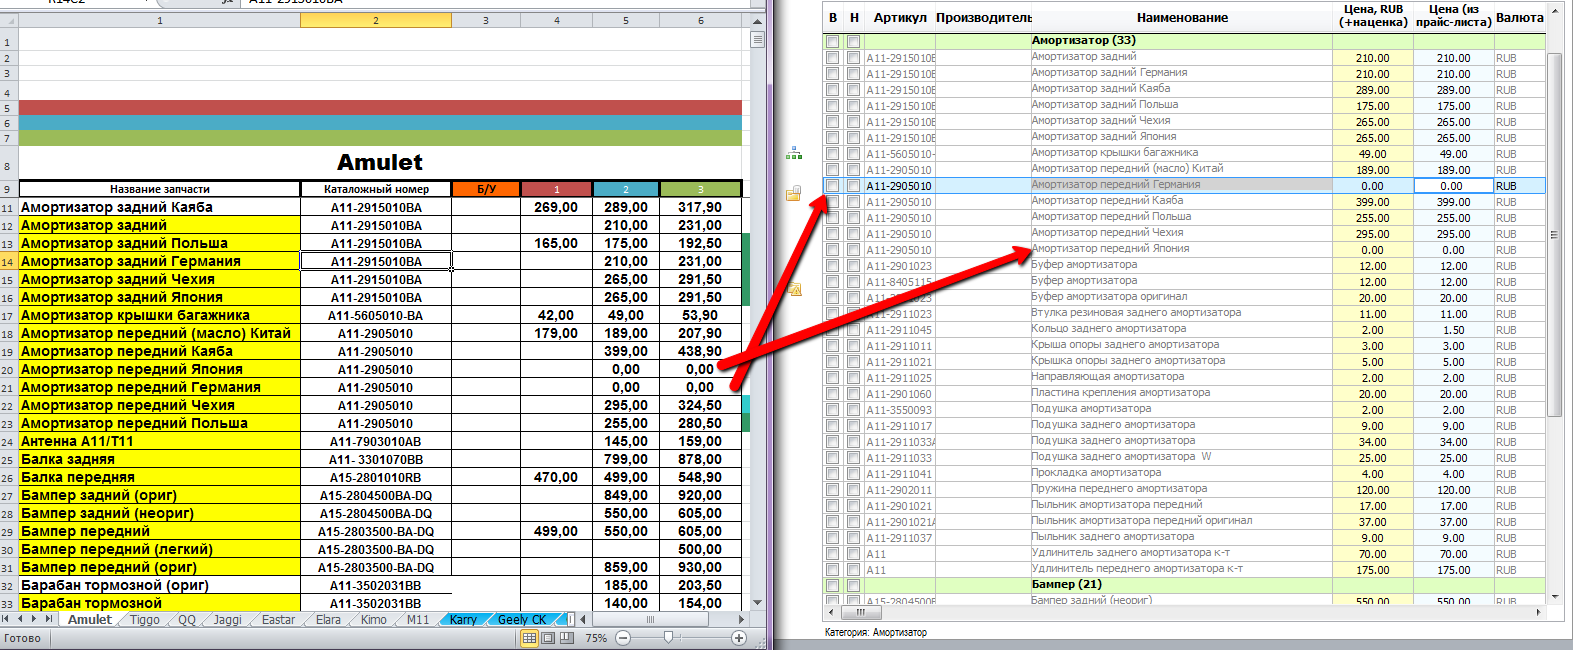1573x650 pixels.
Task: Select Excel column 2 header
Action: tap(376, 20)
